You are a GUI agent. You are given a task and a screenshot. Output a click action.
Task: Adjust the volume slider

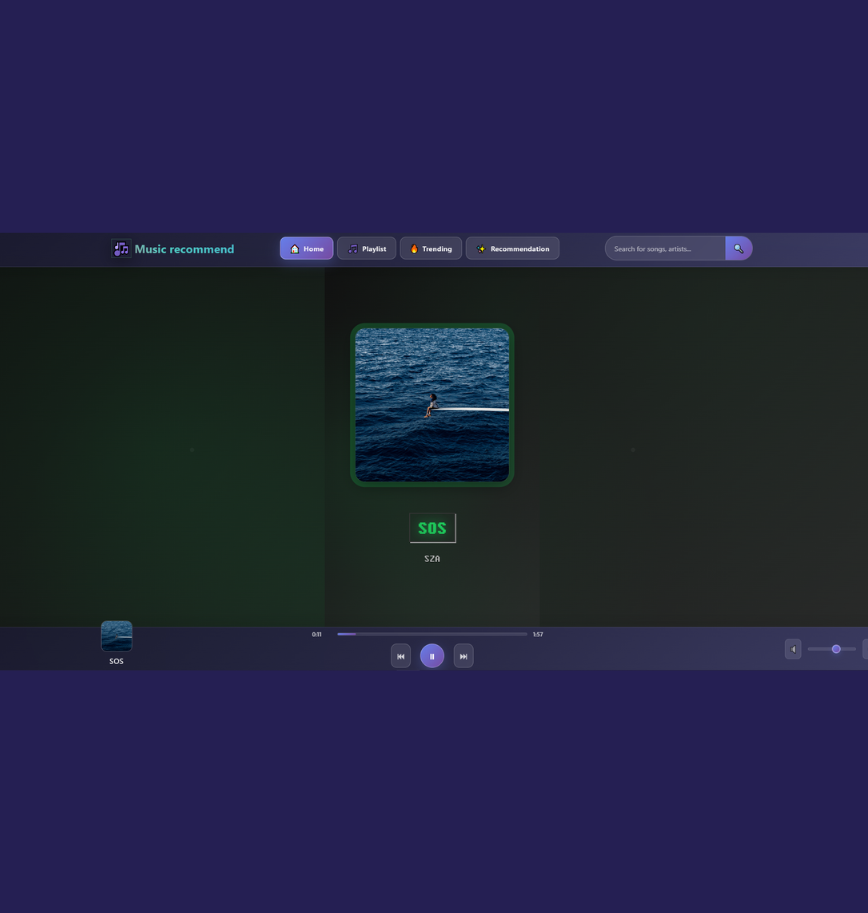point(832,649)
